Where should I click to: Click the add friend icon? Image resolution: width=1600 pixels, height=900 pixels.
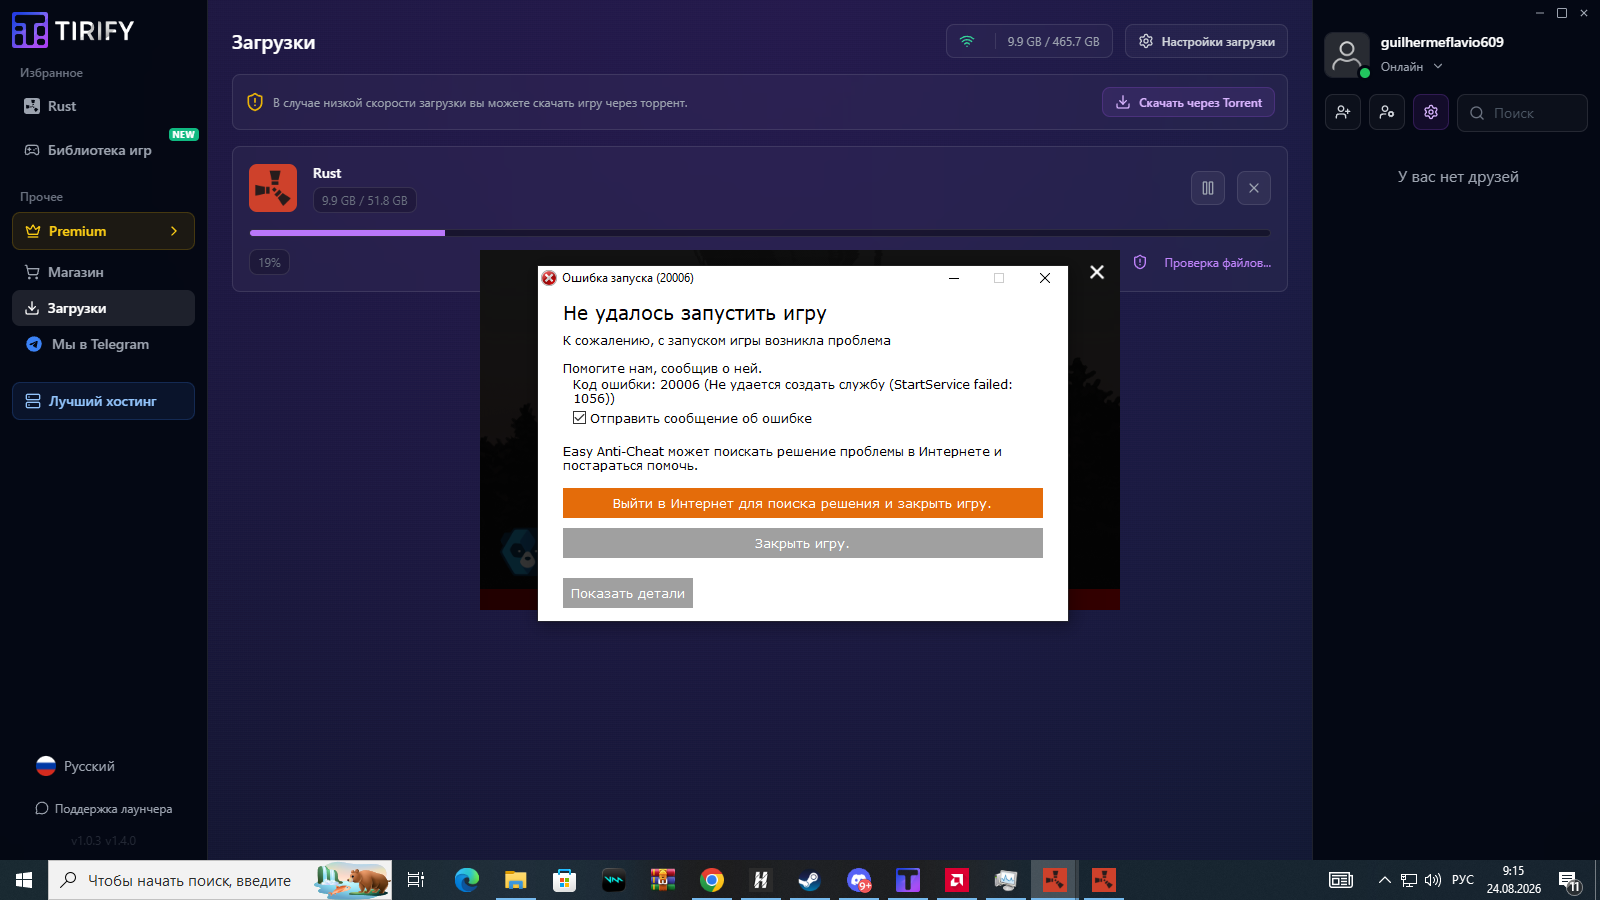pyautogui.click(x=1343, y=113)
